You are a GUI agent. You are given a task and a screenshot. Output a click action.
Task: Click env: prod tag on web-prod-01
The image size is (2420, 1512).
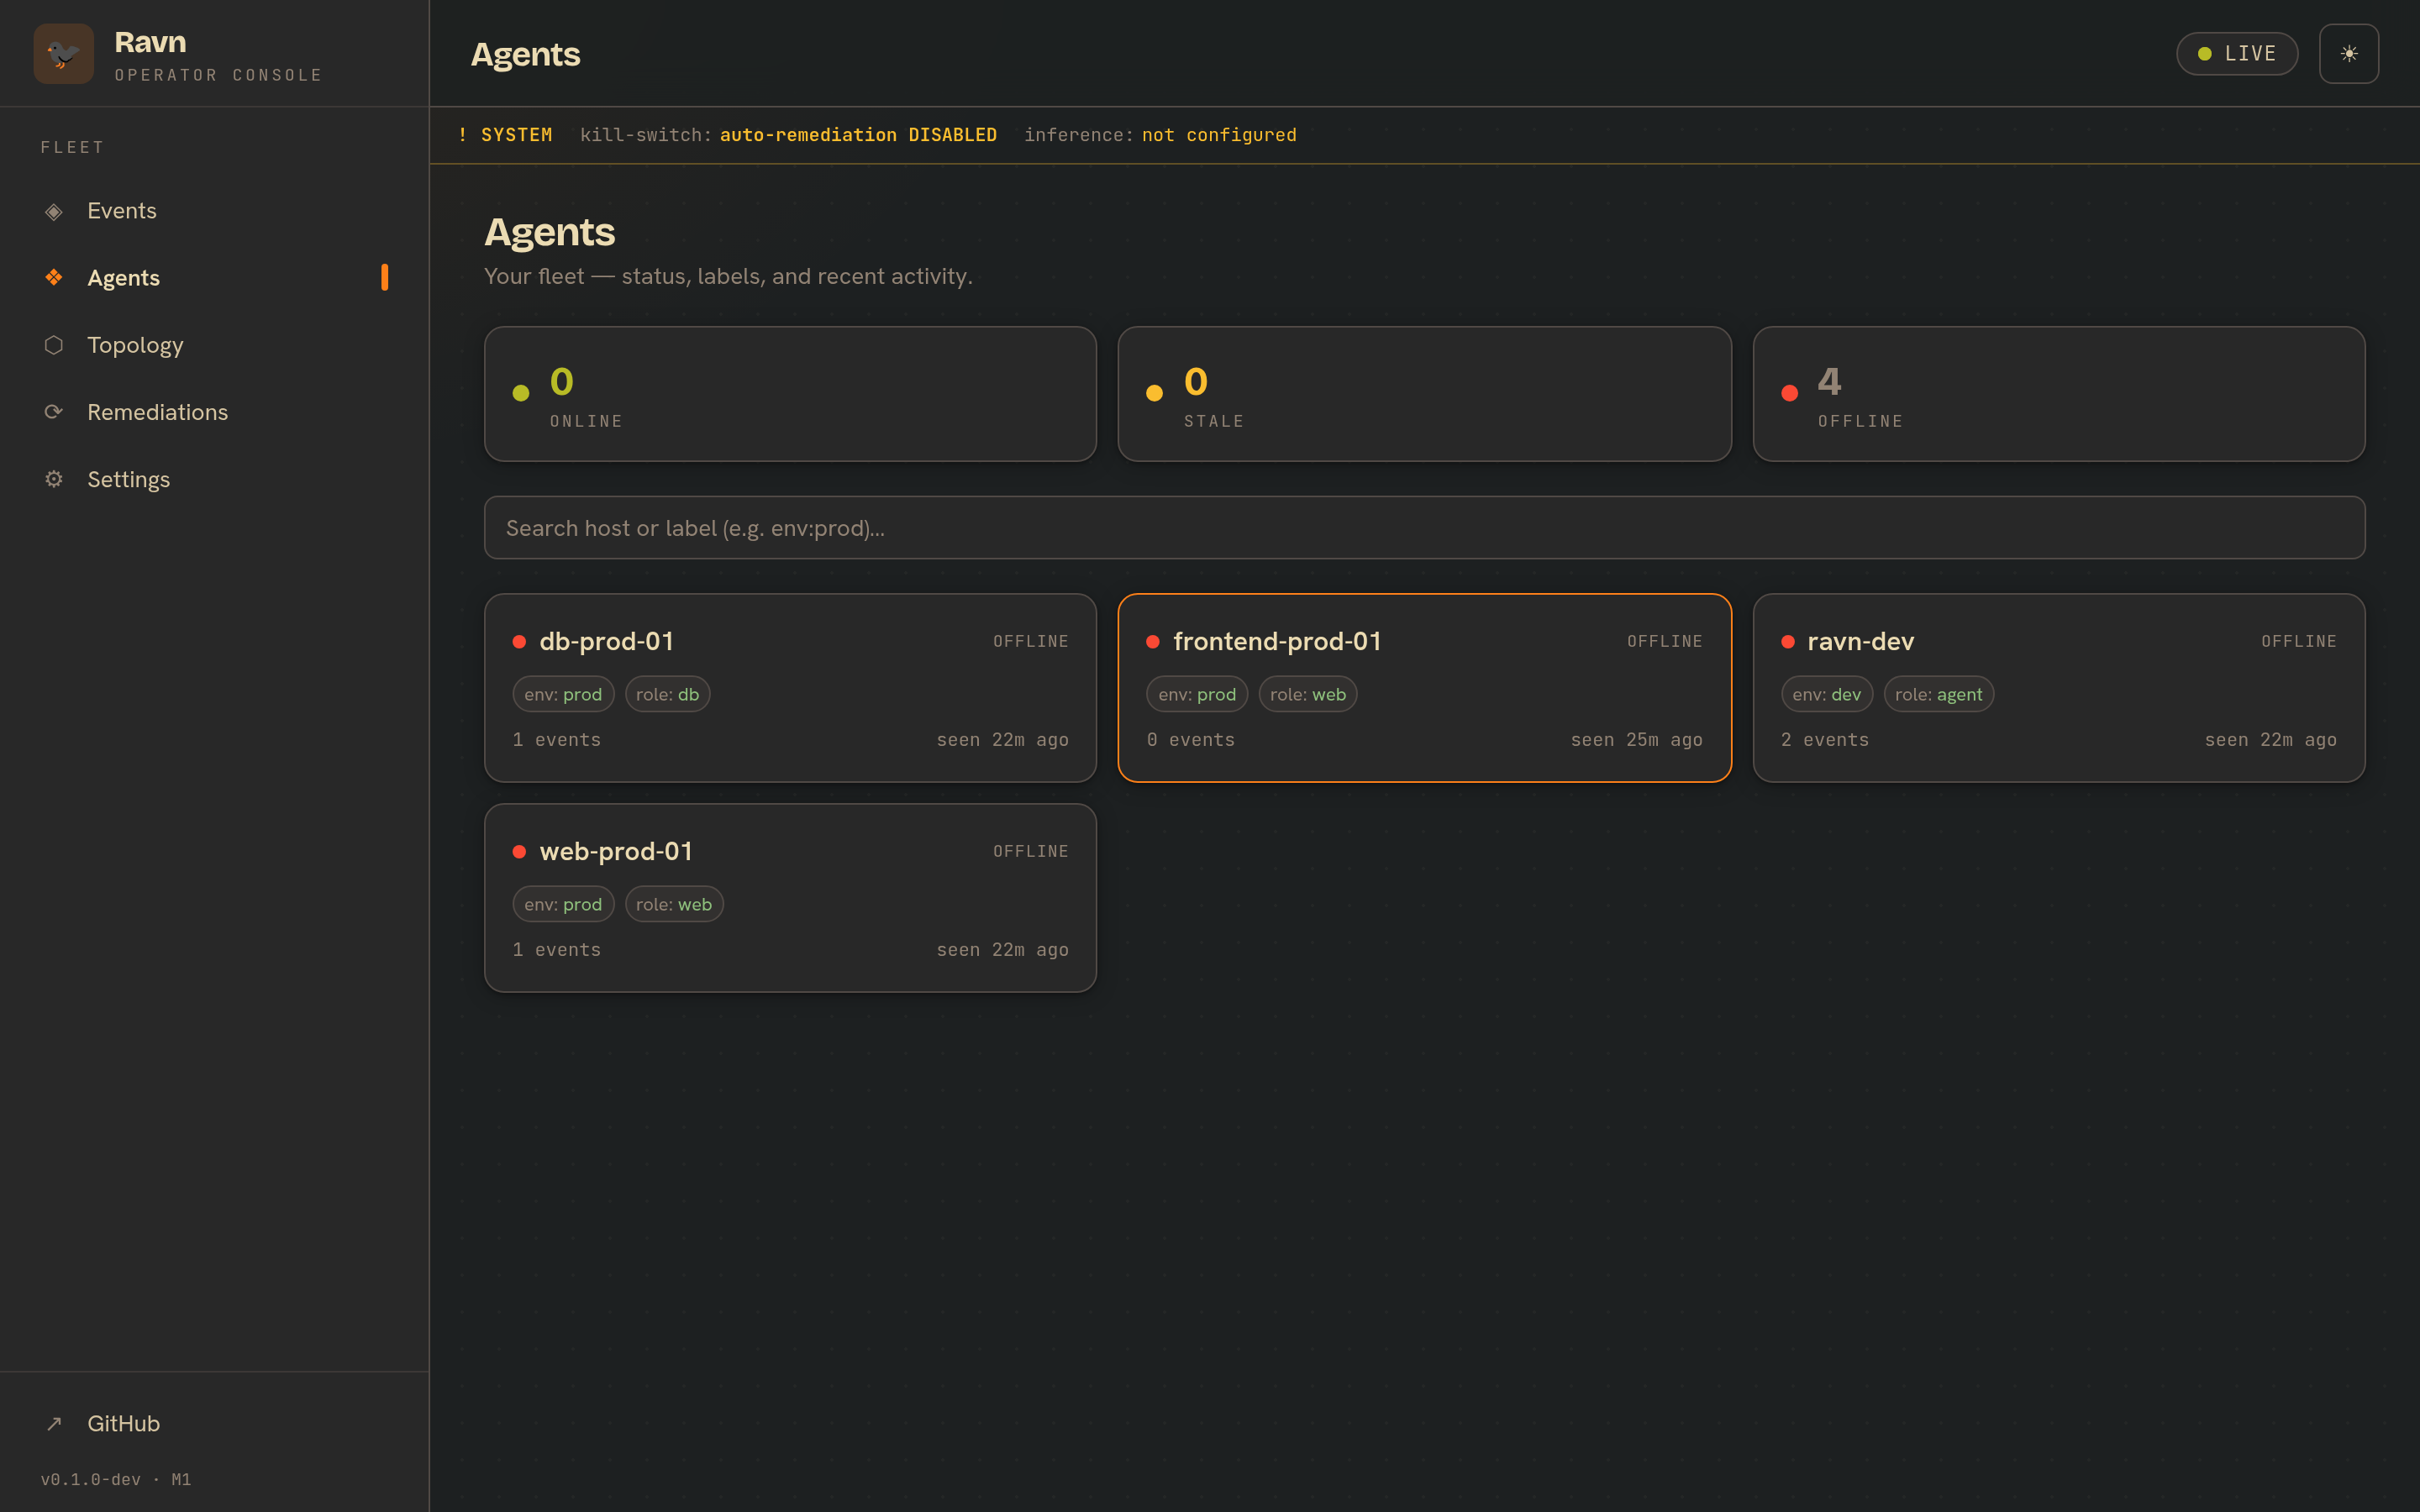click(x=563, y=904)
